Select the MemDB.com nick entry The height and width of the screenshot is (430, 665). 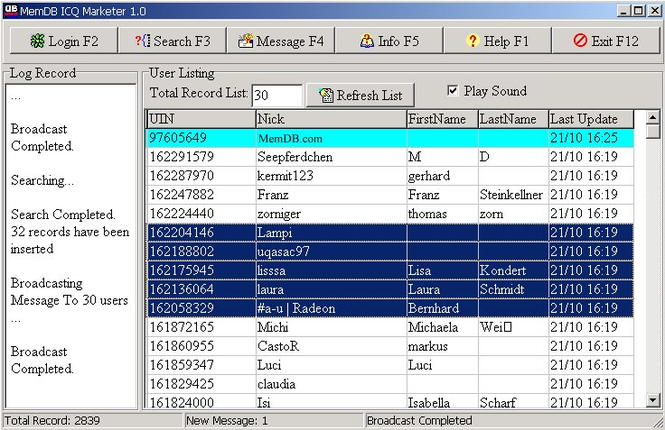click(290, 138)
